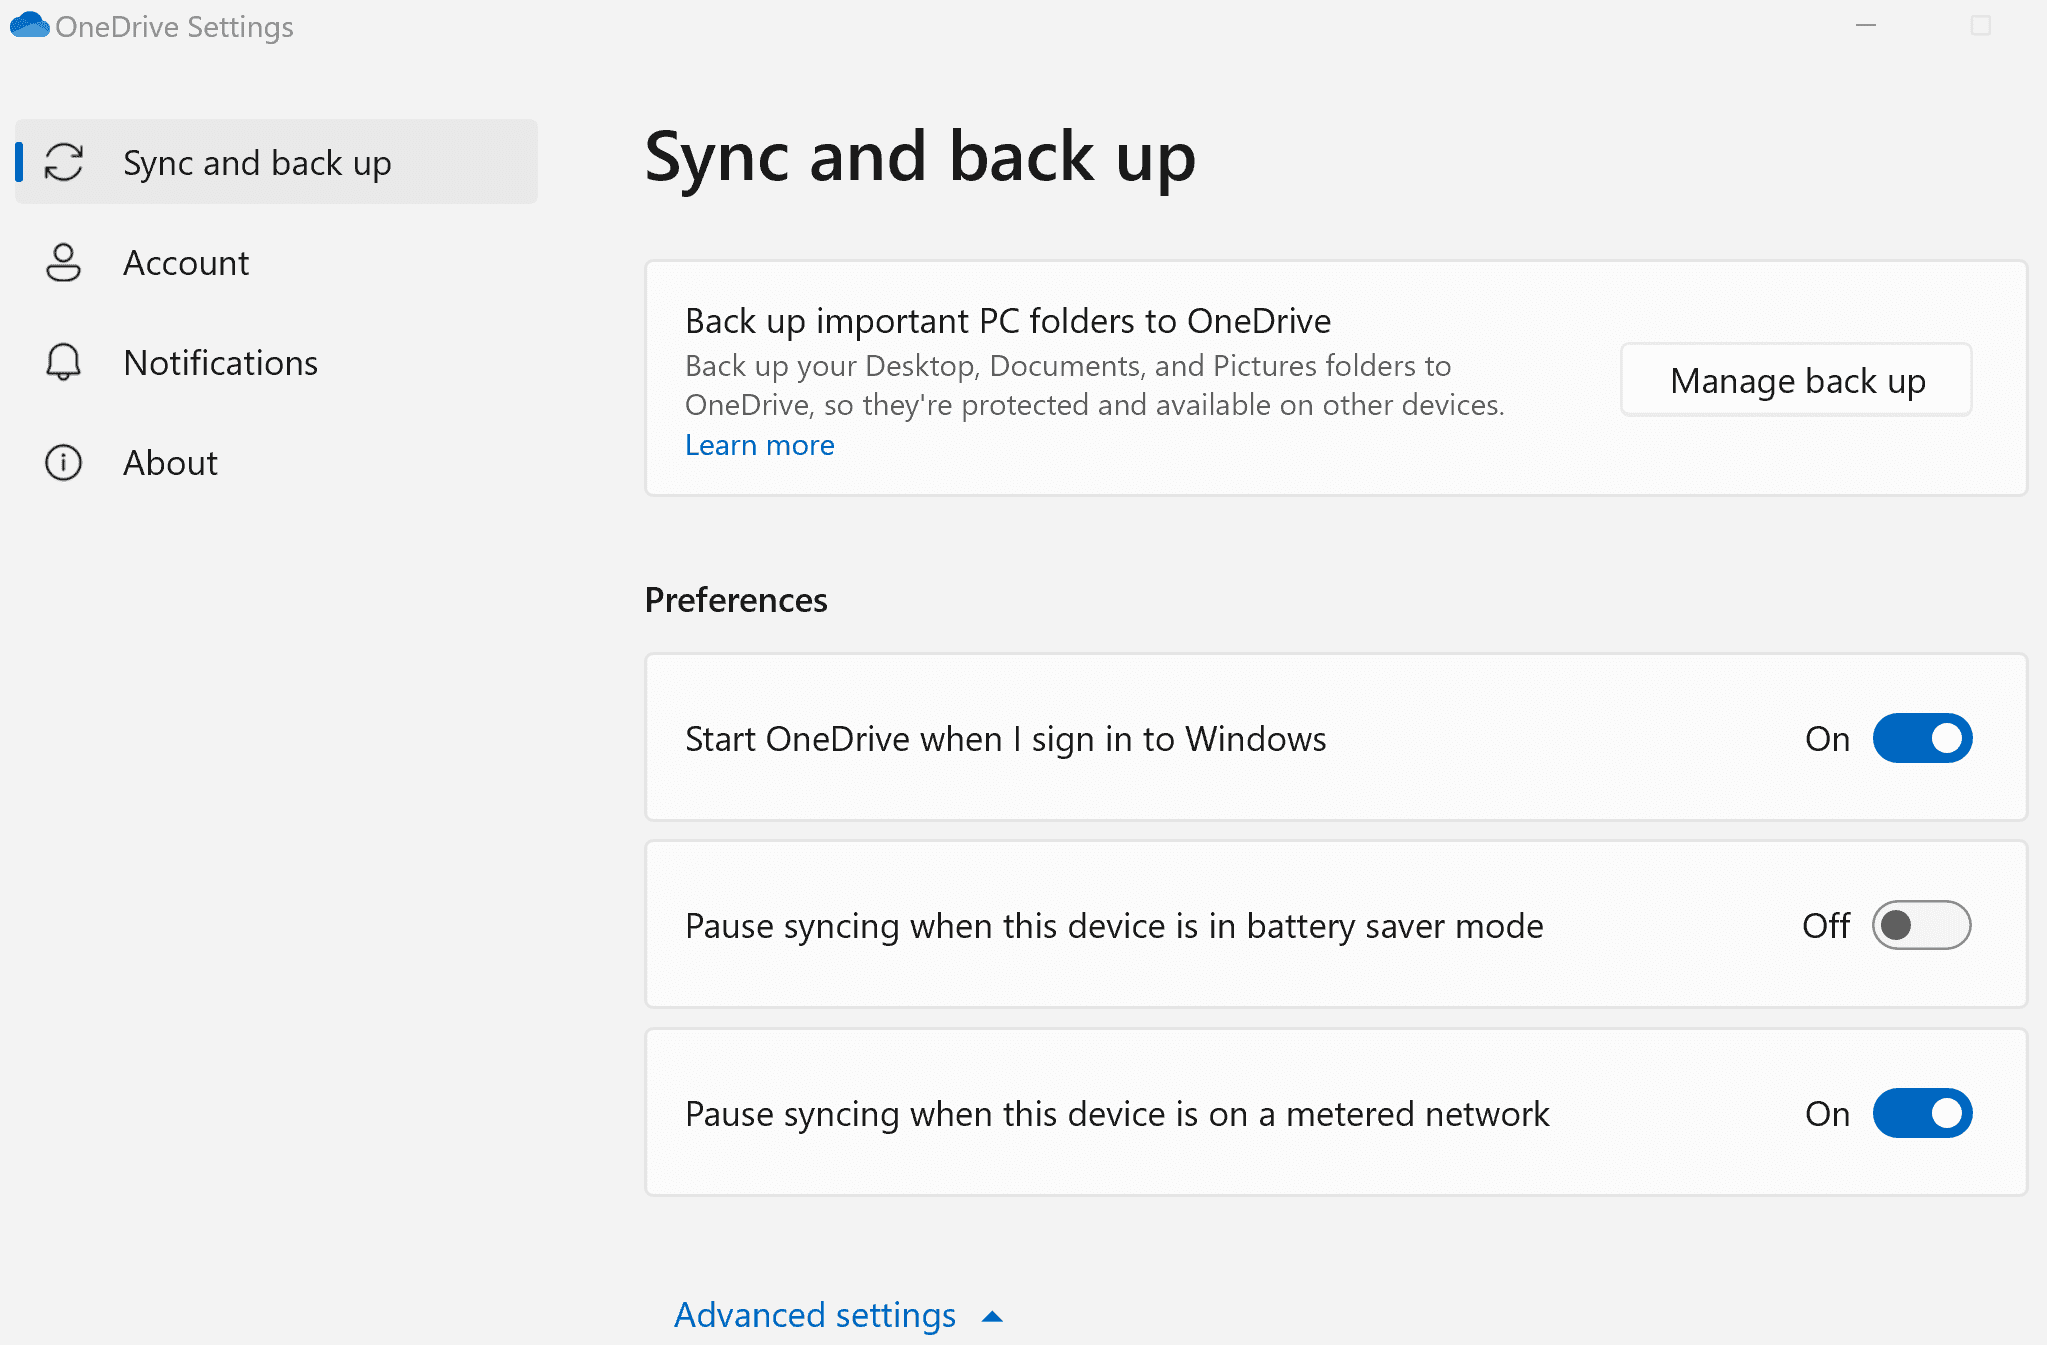Click the restore window button
Screen dimensions: 2047x1345
[1981, 24]
